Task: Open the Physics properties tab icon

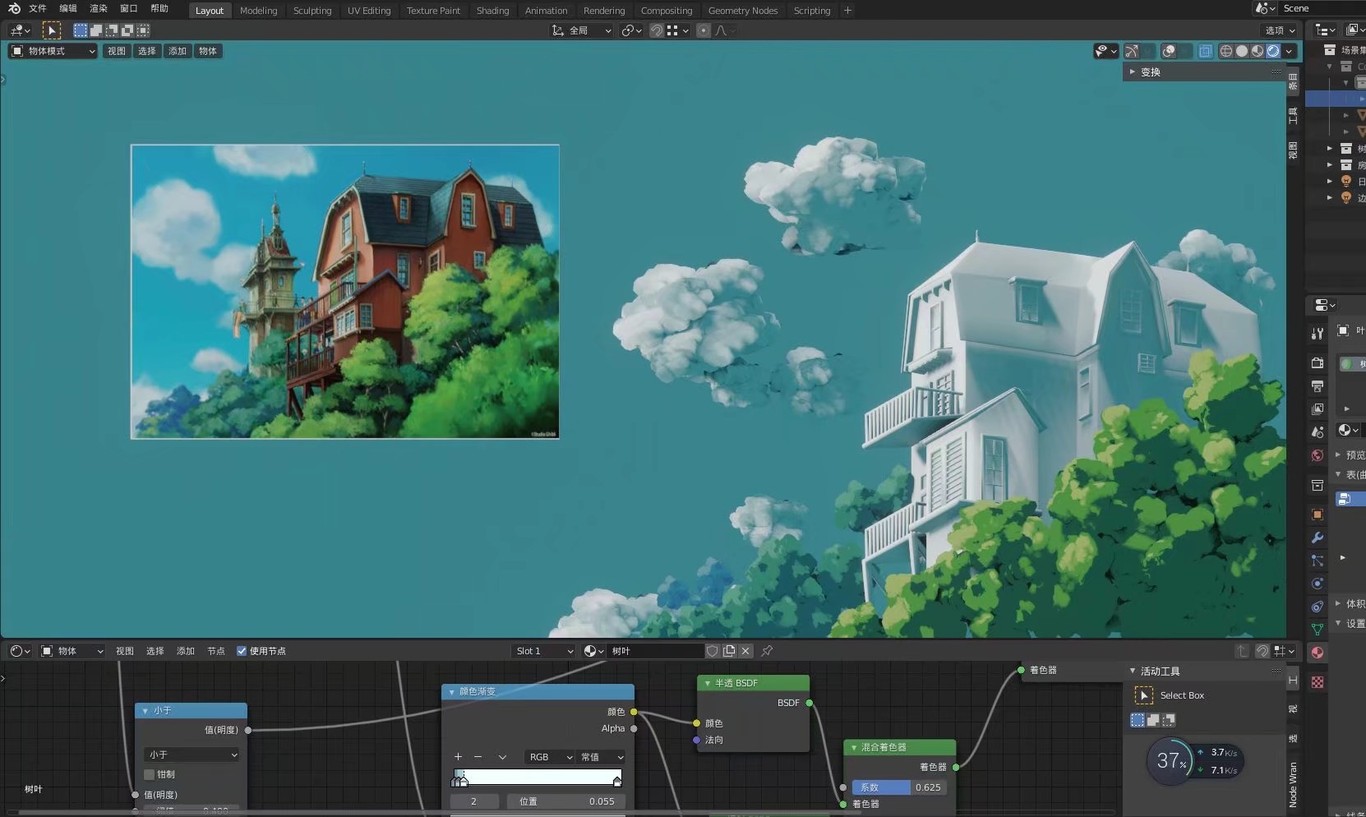Action: [1317, 584]
